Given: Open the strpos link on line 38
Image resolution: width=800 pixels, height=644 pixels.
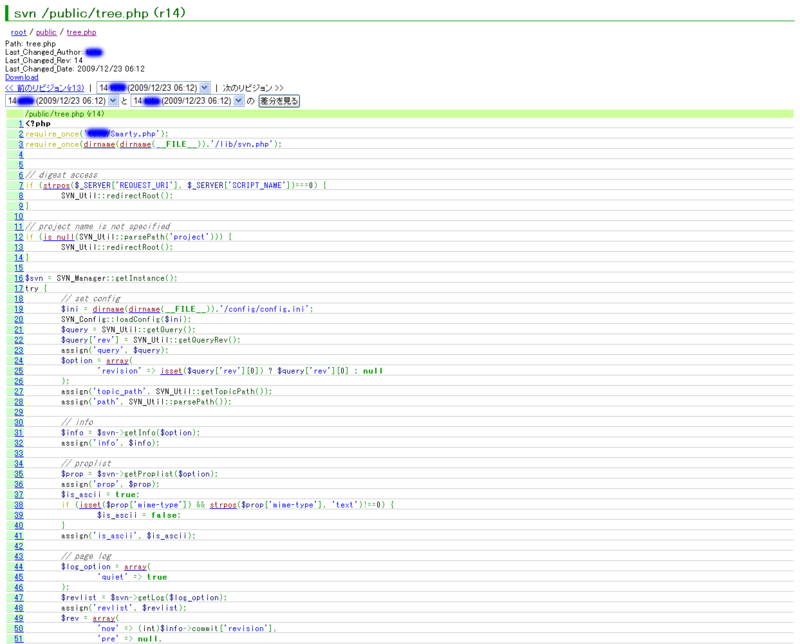Looking at the screenshot, I should tap(223, 505).
